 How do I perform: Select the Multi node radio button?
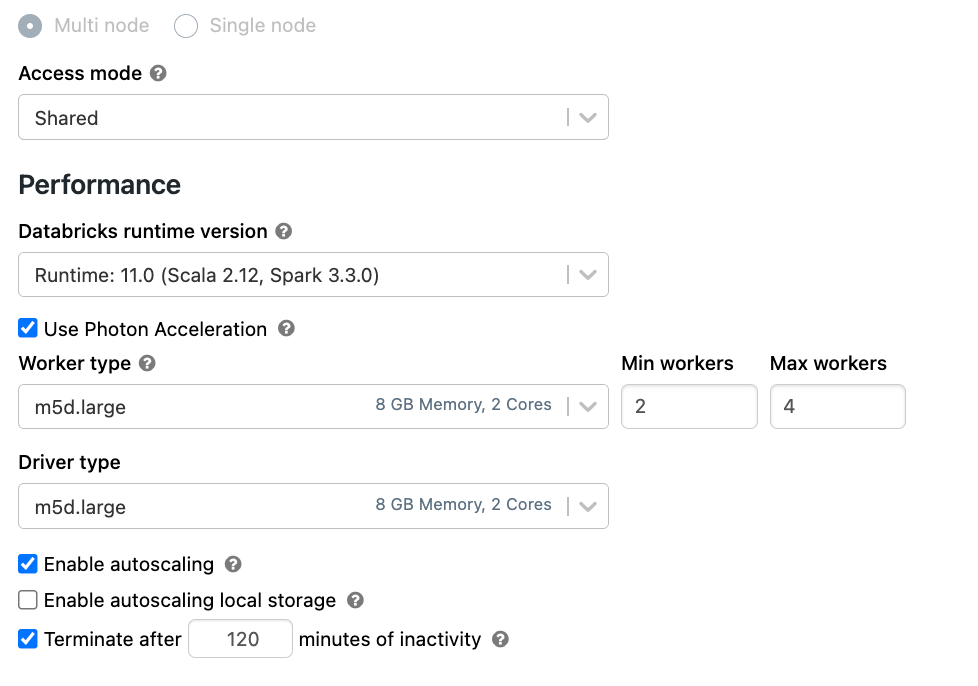(31, 26)
